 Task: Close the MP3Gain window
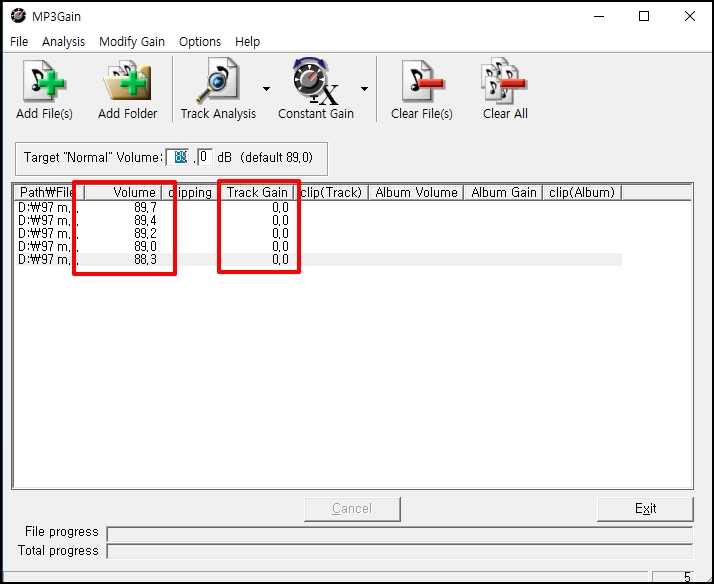(689, 16)
